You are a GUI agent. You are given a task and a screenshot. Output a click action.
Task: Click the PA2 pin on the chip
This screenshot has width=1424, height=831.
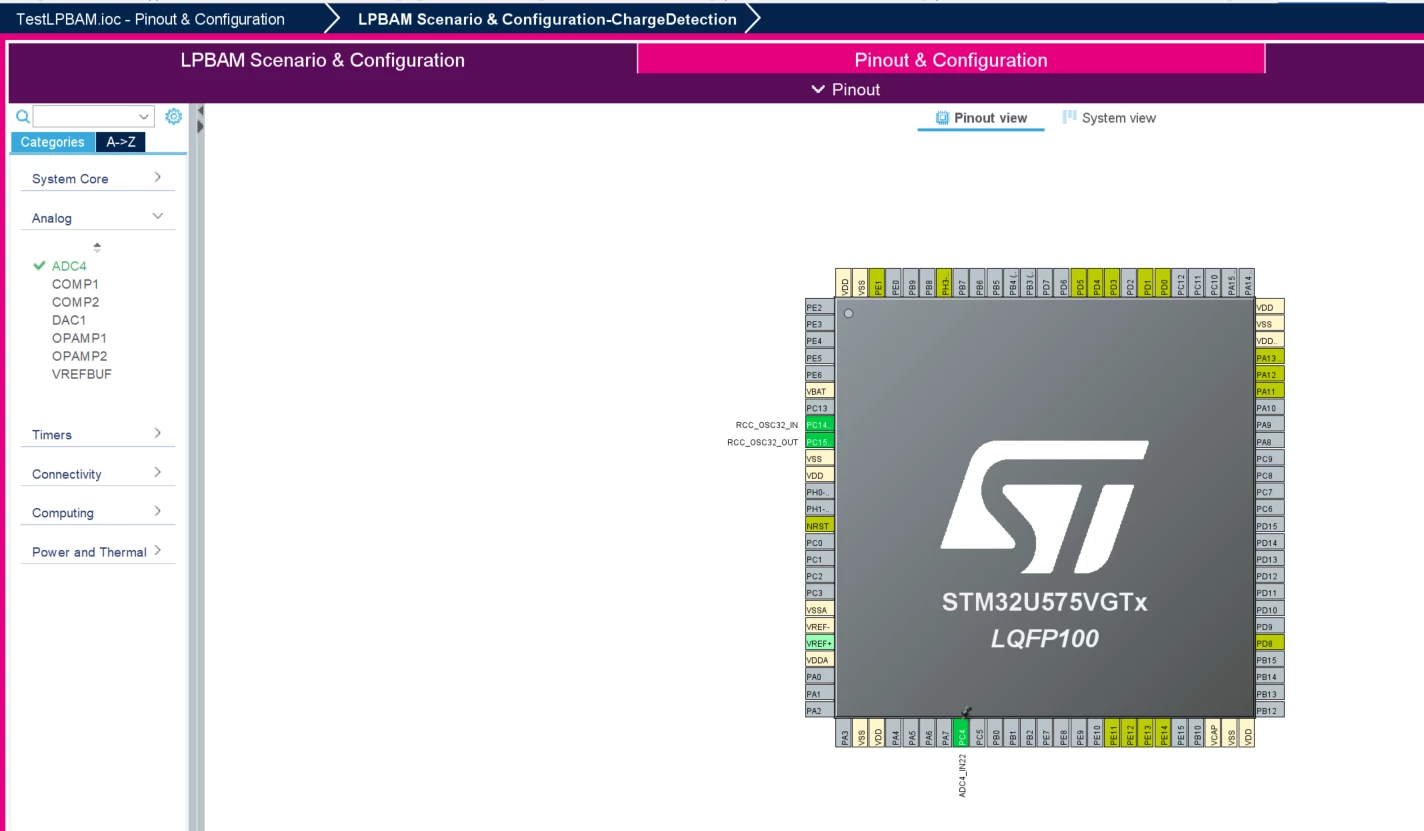point(820,711)
